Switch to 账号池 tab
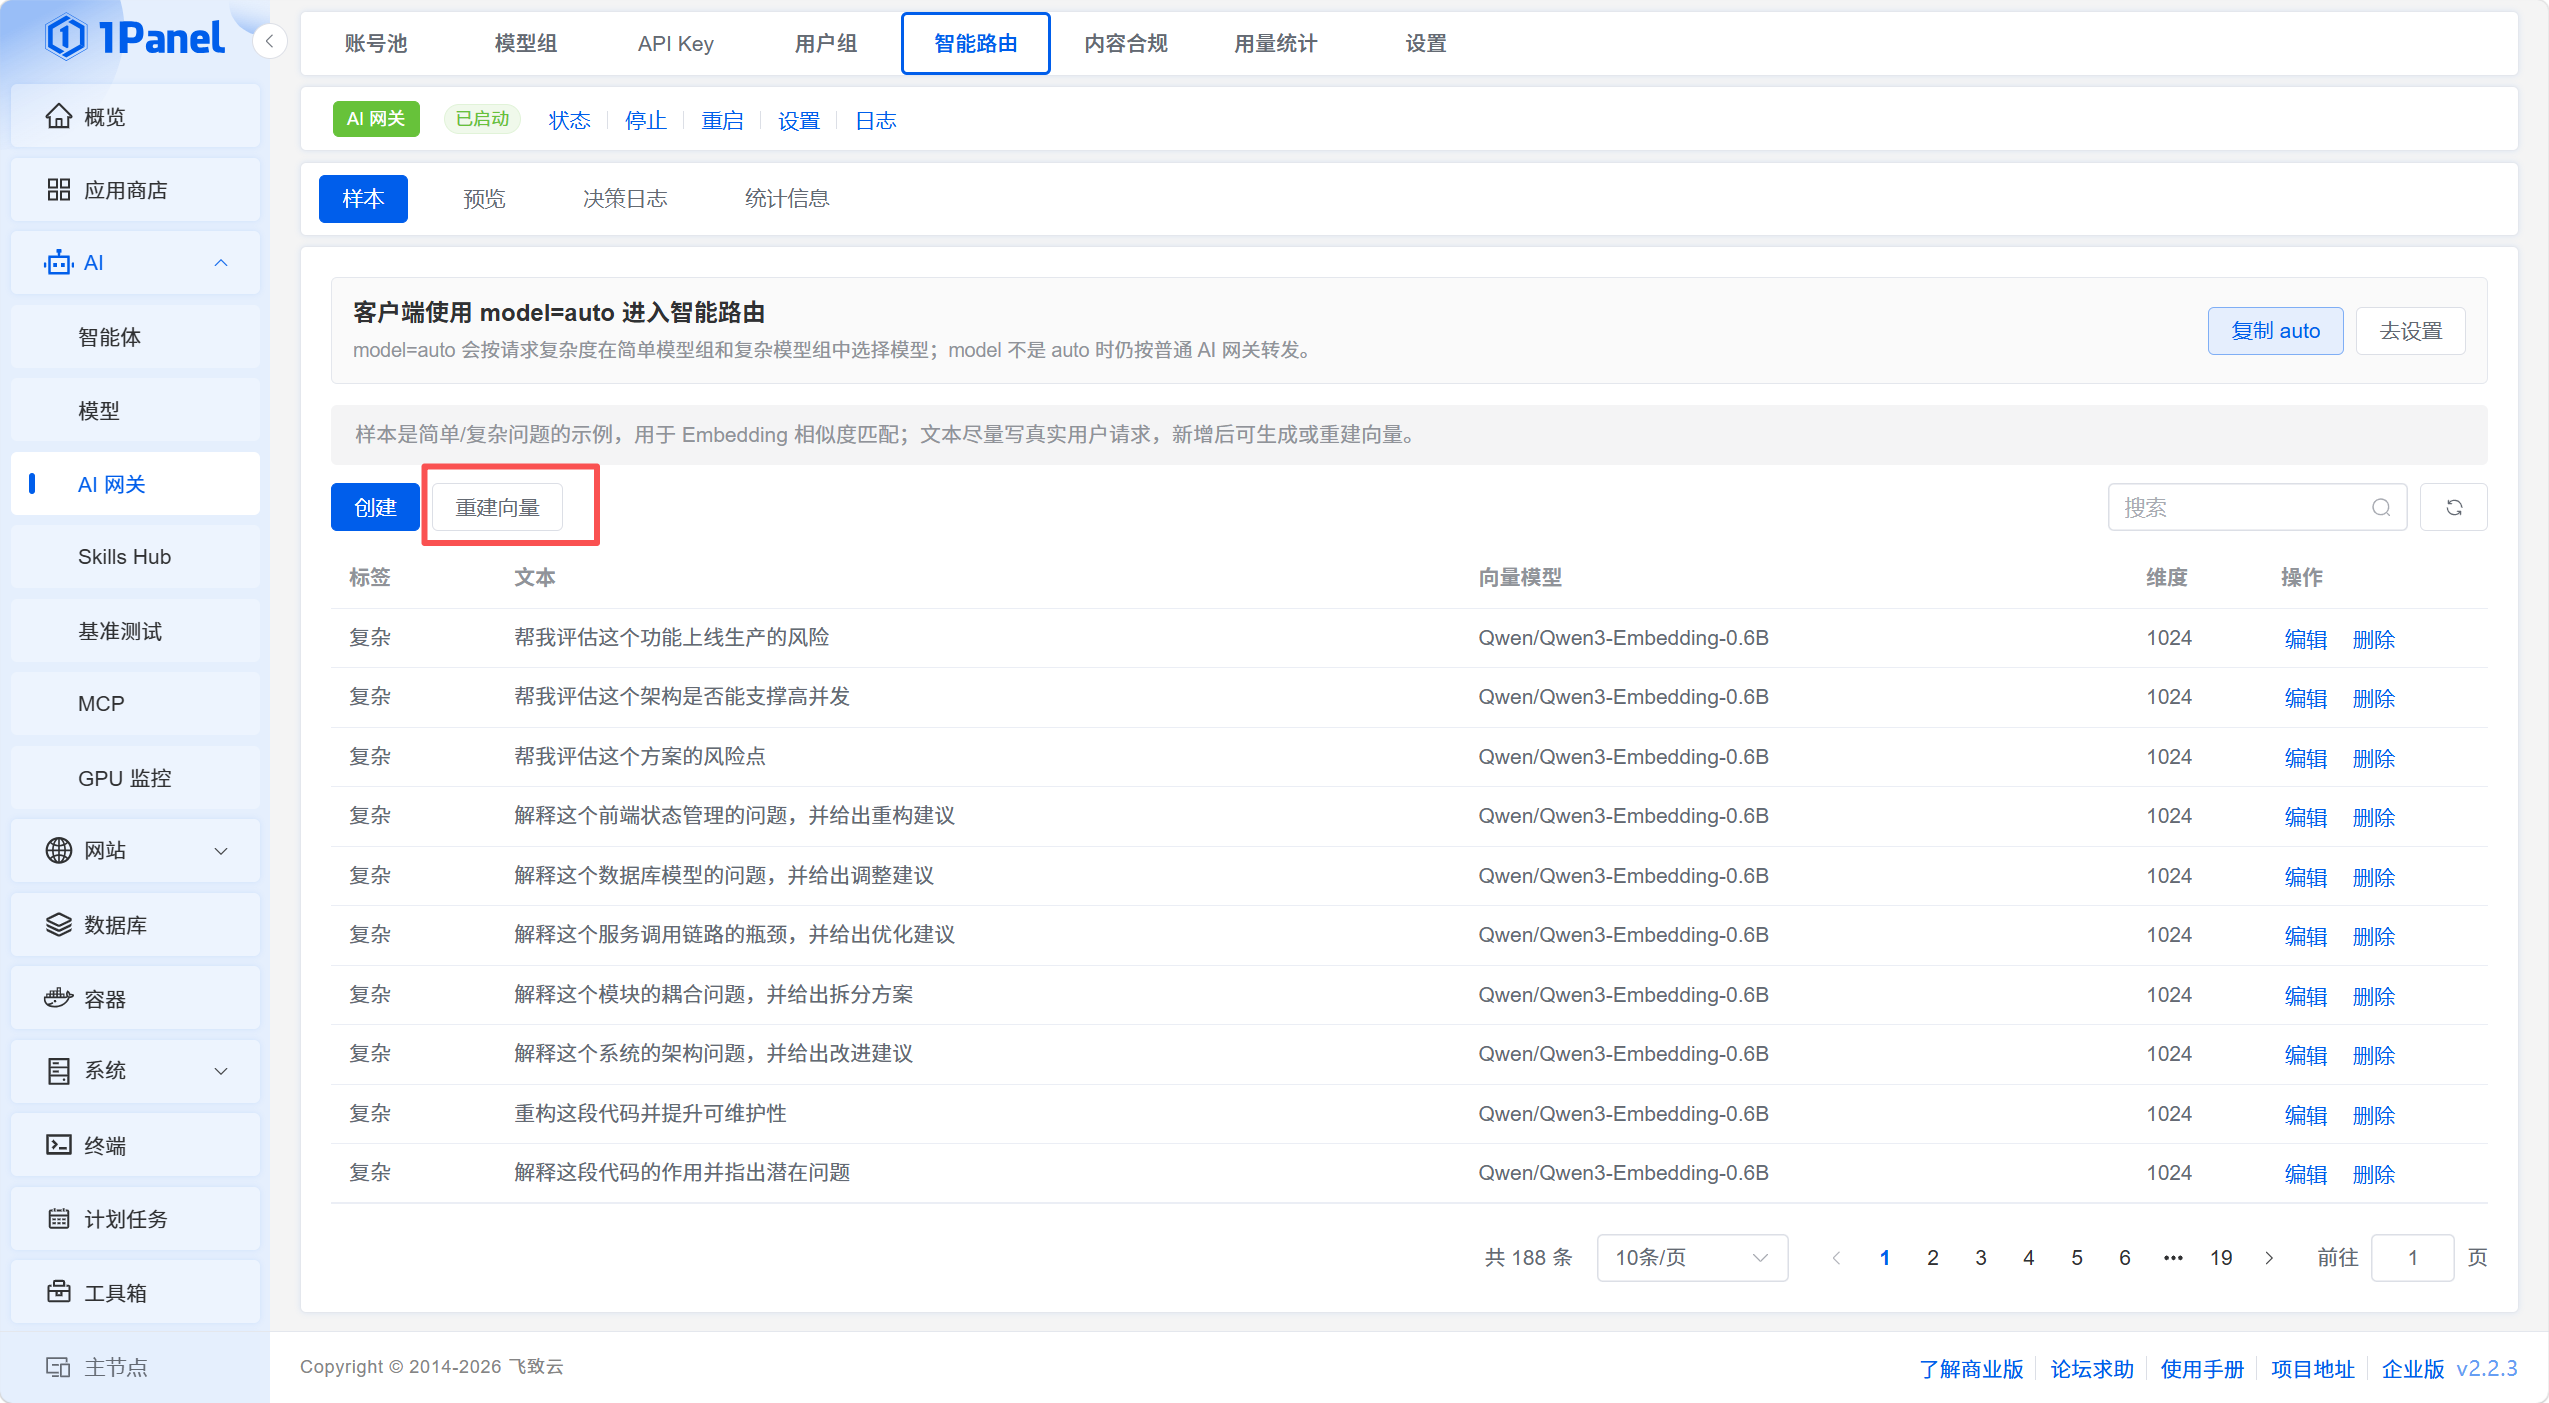2549x1403 pixels. tap(376, 44)
